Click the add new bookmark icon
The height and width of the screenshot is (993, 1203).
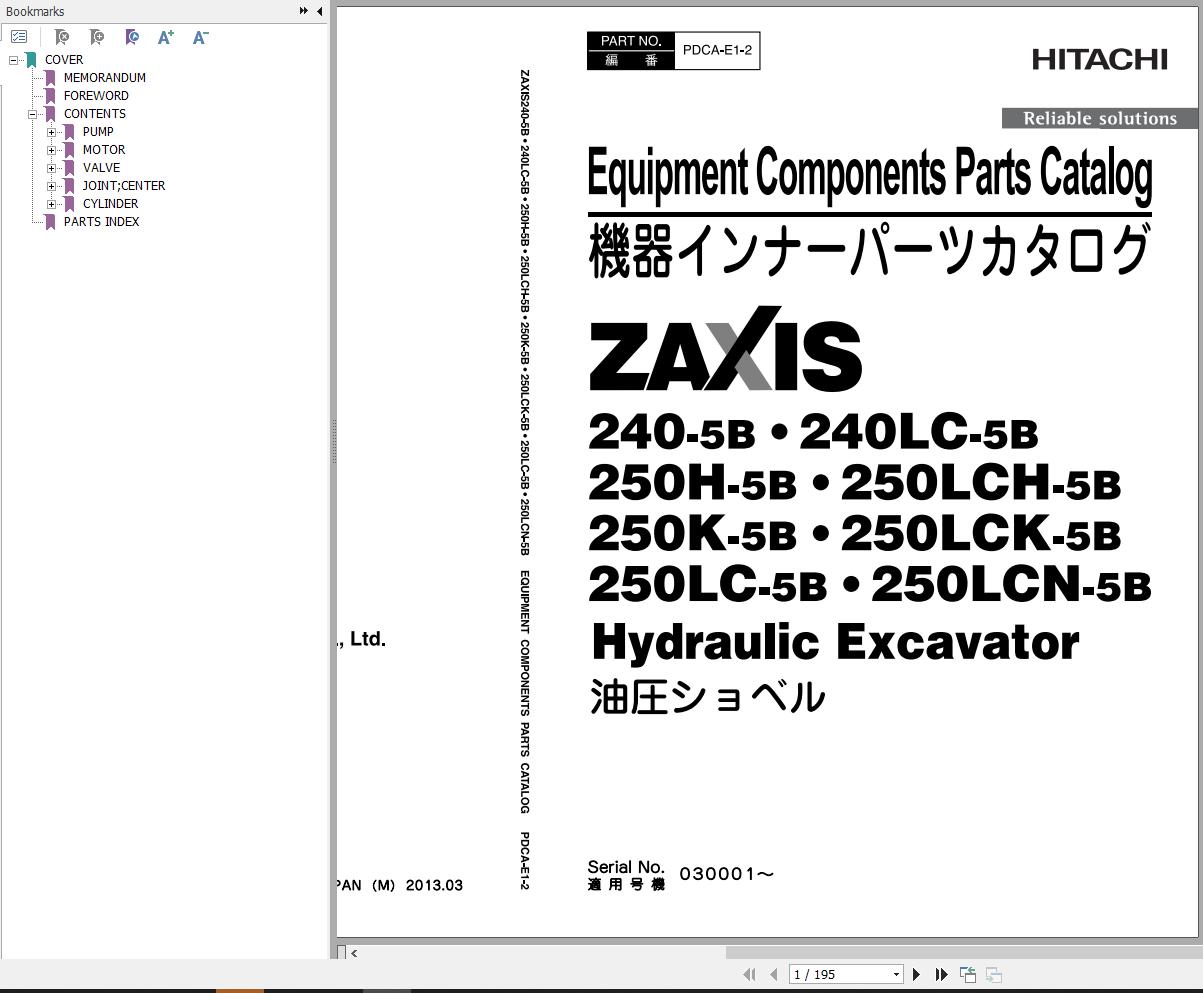click(97, 37)
